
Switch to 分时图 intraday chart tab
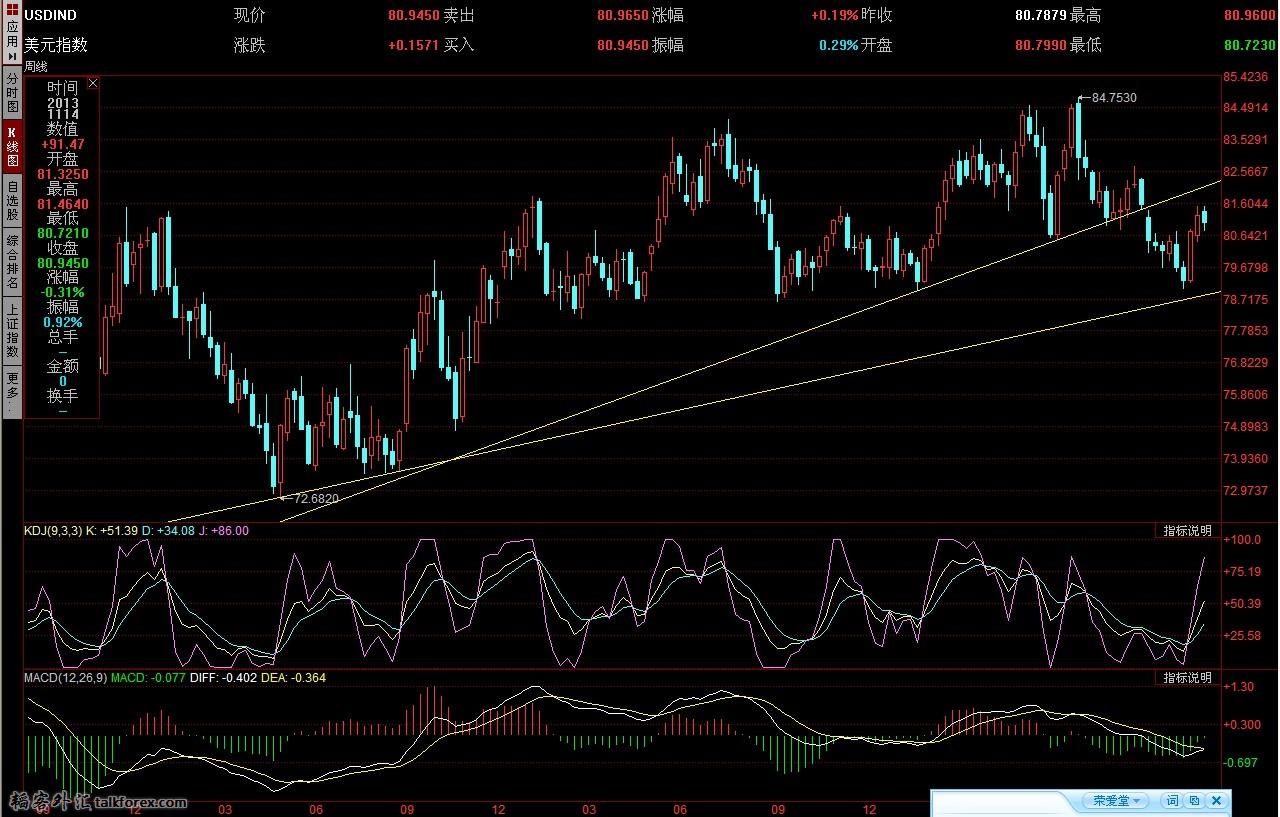click(12, 91)
